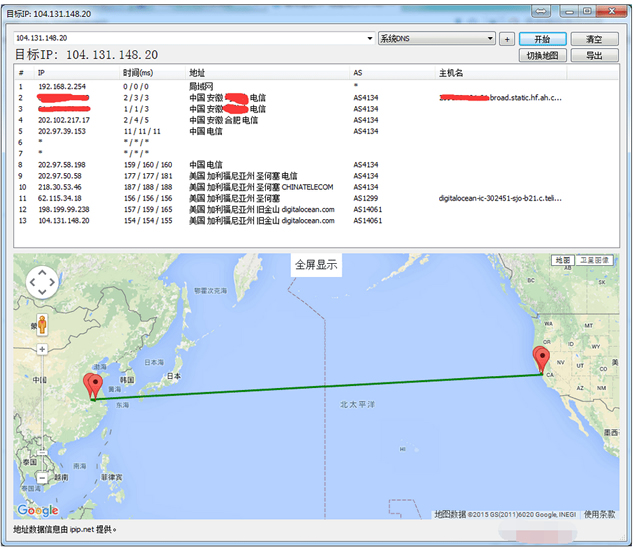Click the red map marker in California
Viewport: 637px width, 550px height.
pyautogui.click(x=542, y=359)
